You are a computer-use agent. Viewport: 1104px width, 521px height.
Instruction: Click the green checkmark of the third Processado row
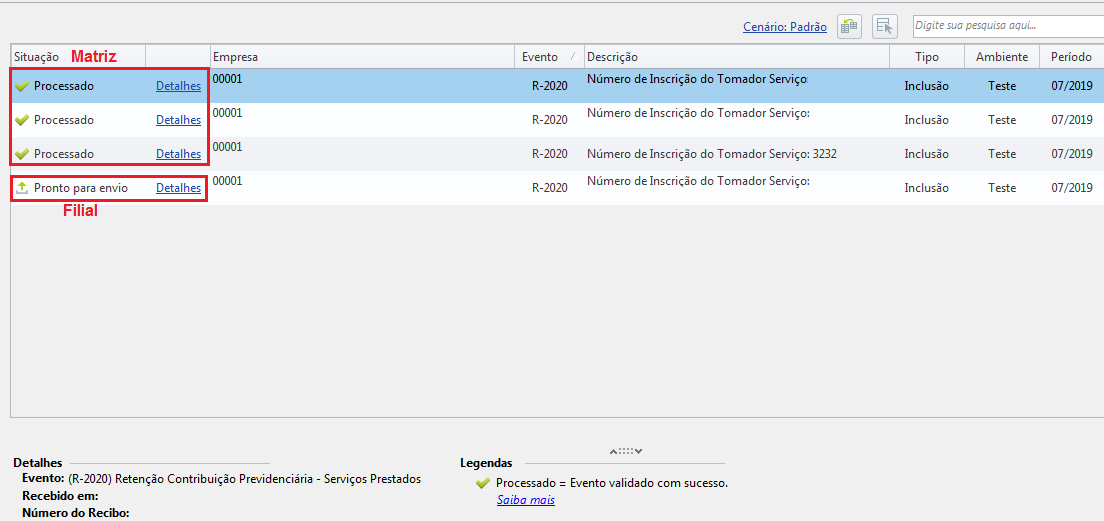22,153
